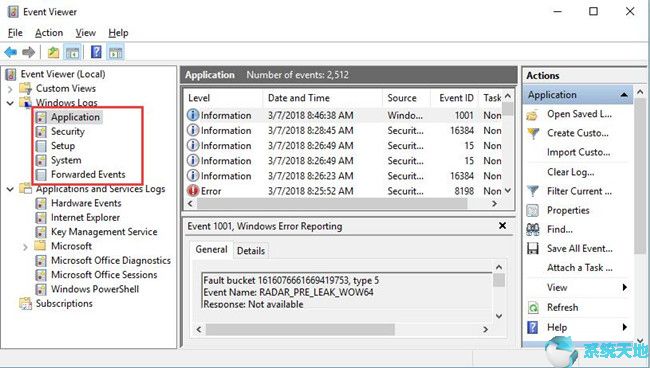Click the green Refresh icon

(x=533, y=307)
